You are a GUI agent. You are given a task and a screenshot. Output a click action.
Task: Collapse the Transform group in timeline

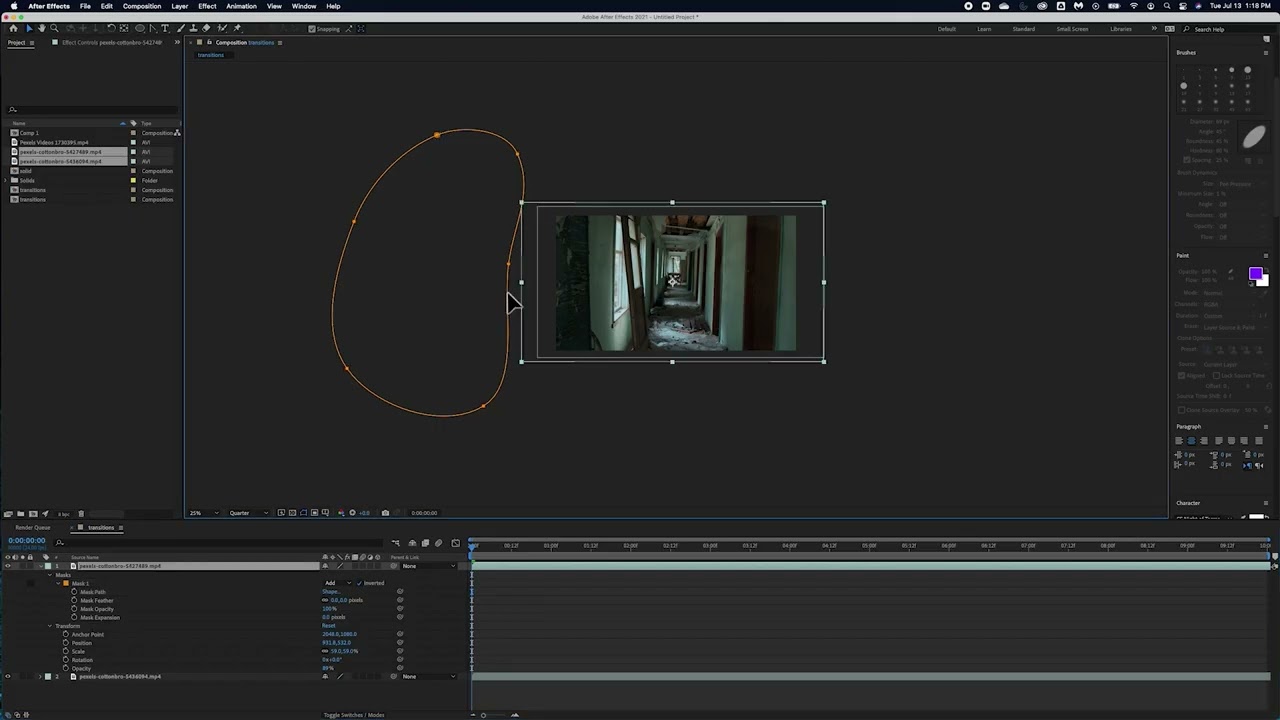[50, 626]
